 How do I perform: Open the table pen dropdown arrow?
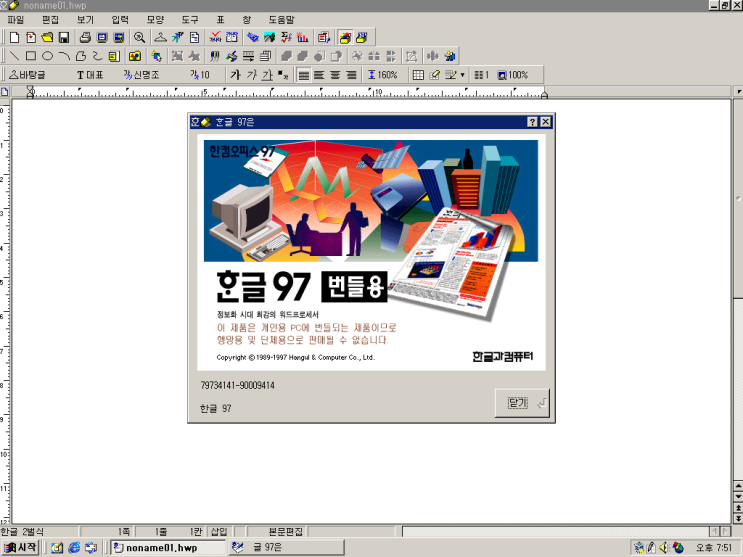462,75
